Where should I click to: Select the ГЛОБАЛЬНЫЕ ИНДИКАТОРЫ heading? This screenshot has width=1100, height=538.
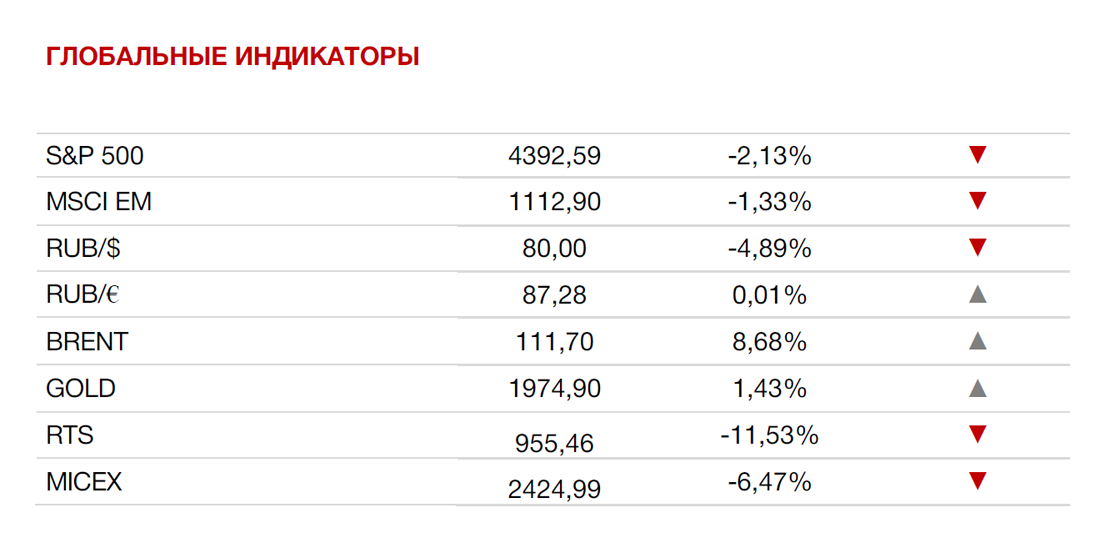coord(232,57)
